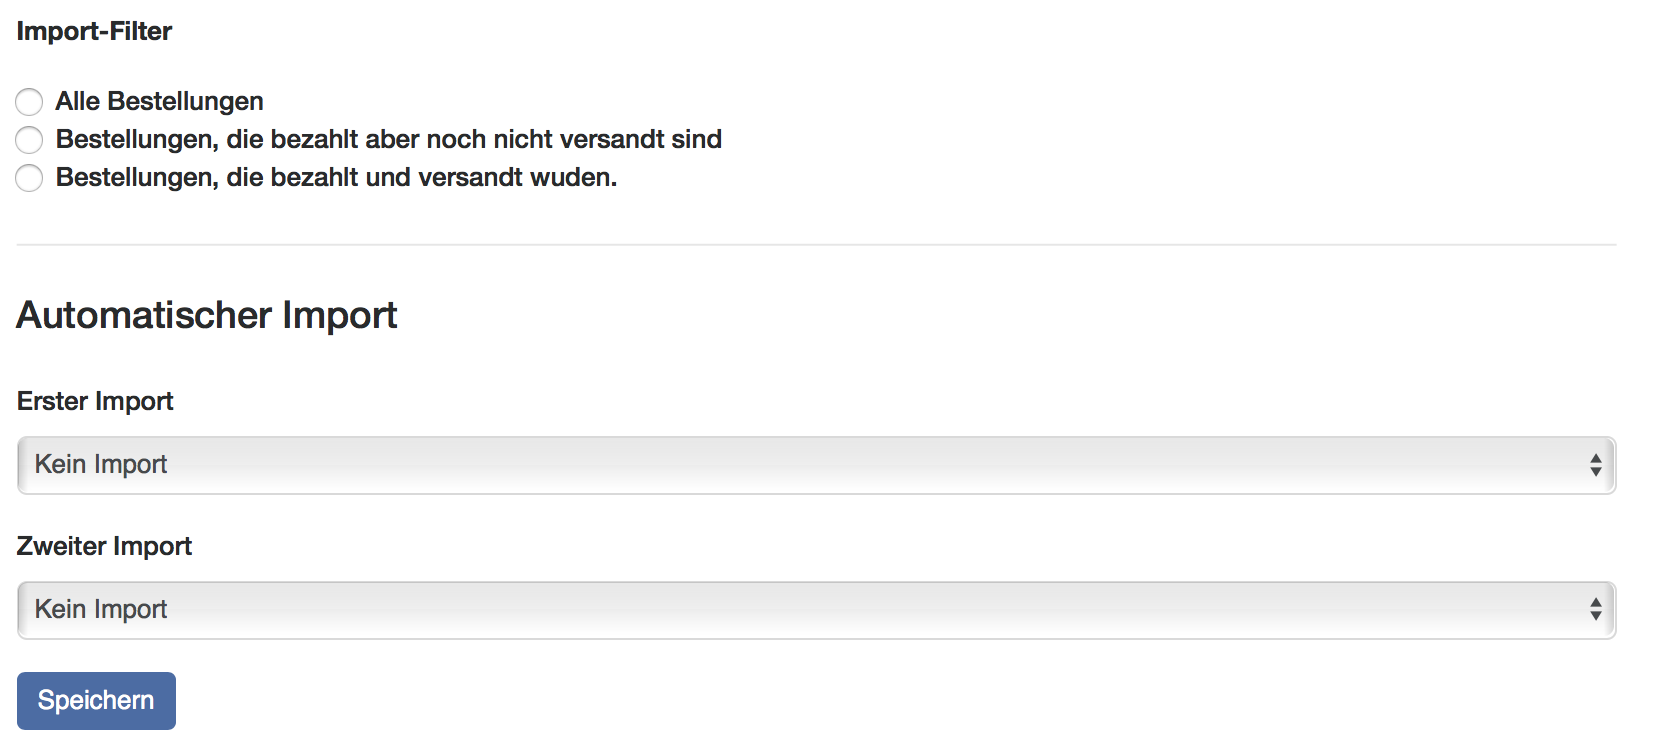Click "Kein Import" text in Zweiter Import field
The image size is (1664, 756).
101,610
